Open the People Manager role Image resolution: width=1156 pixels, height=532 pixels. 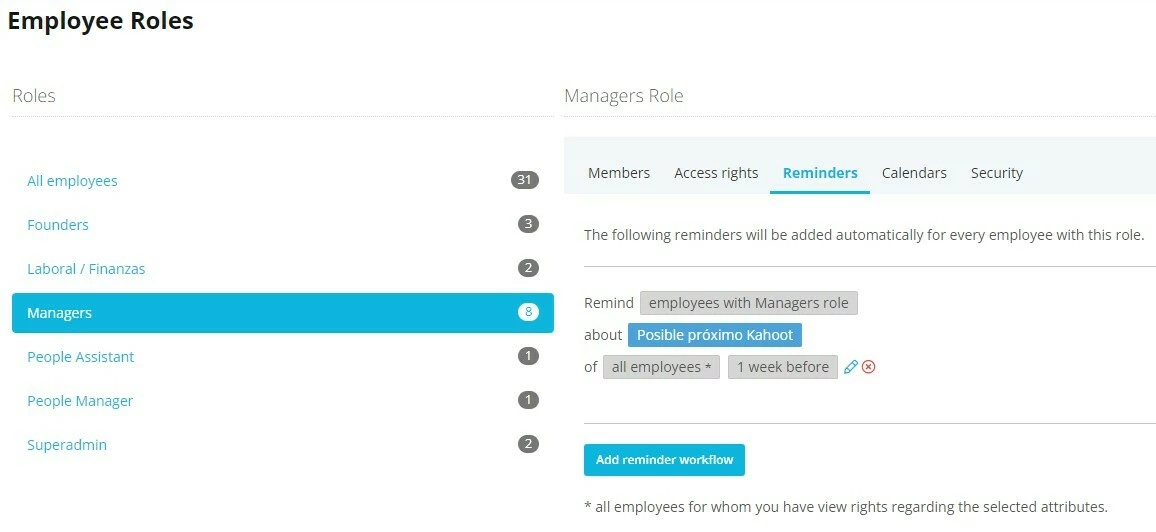coord(282,401)
